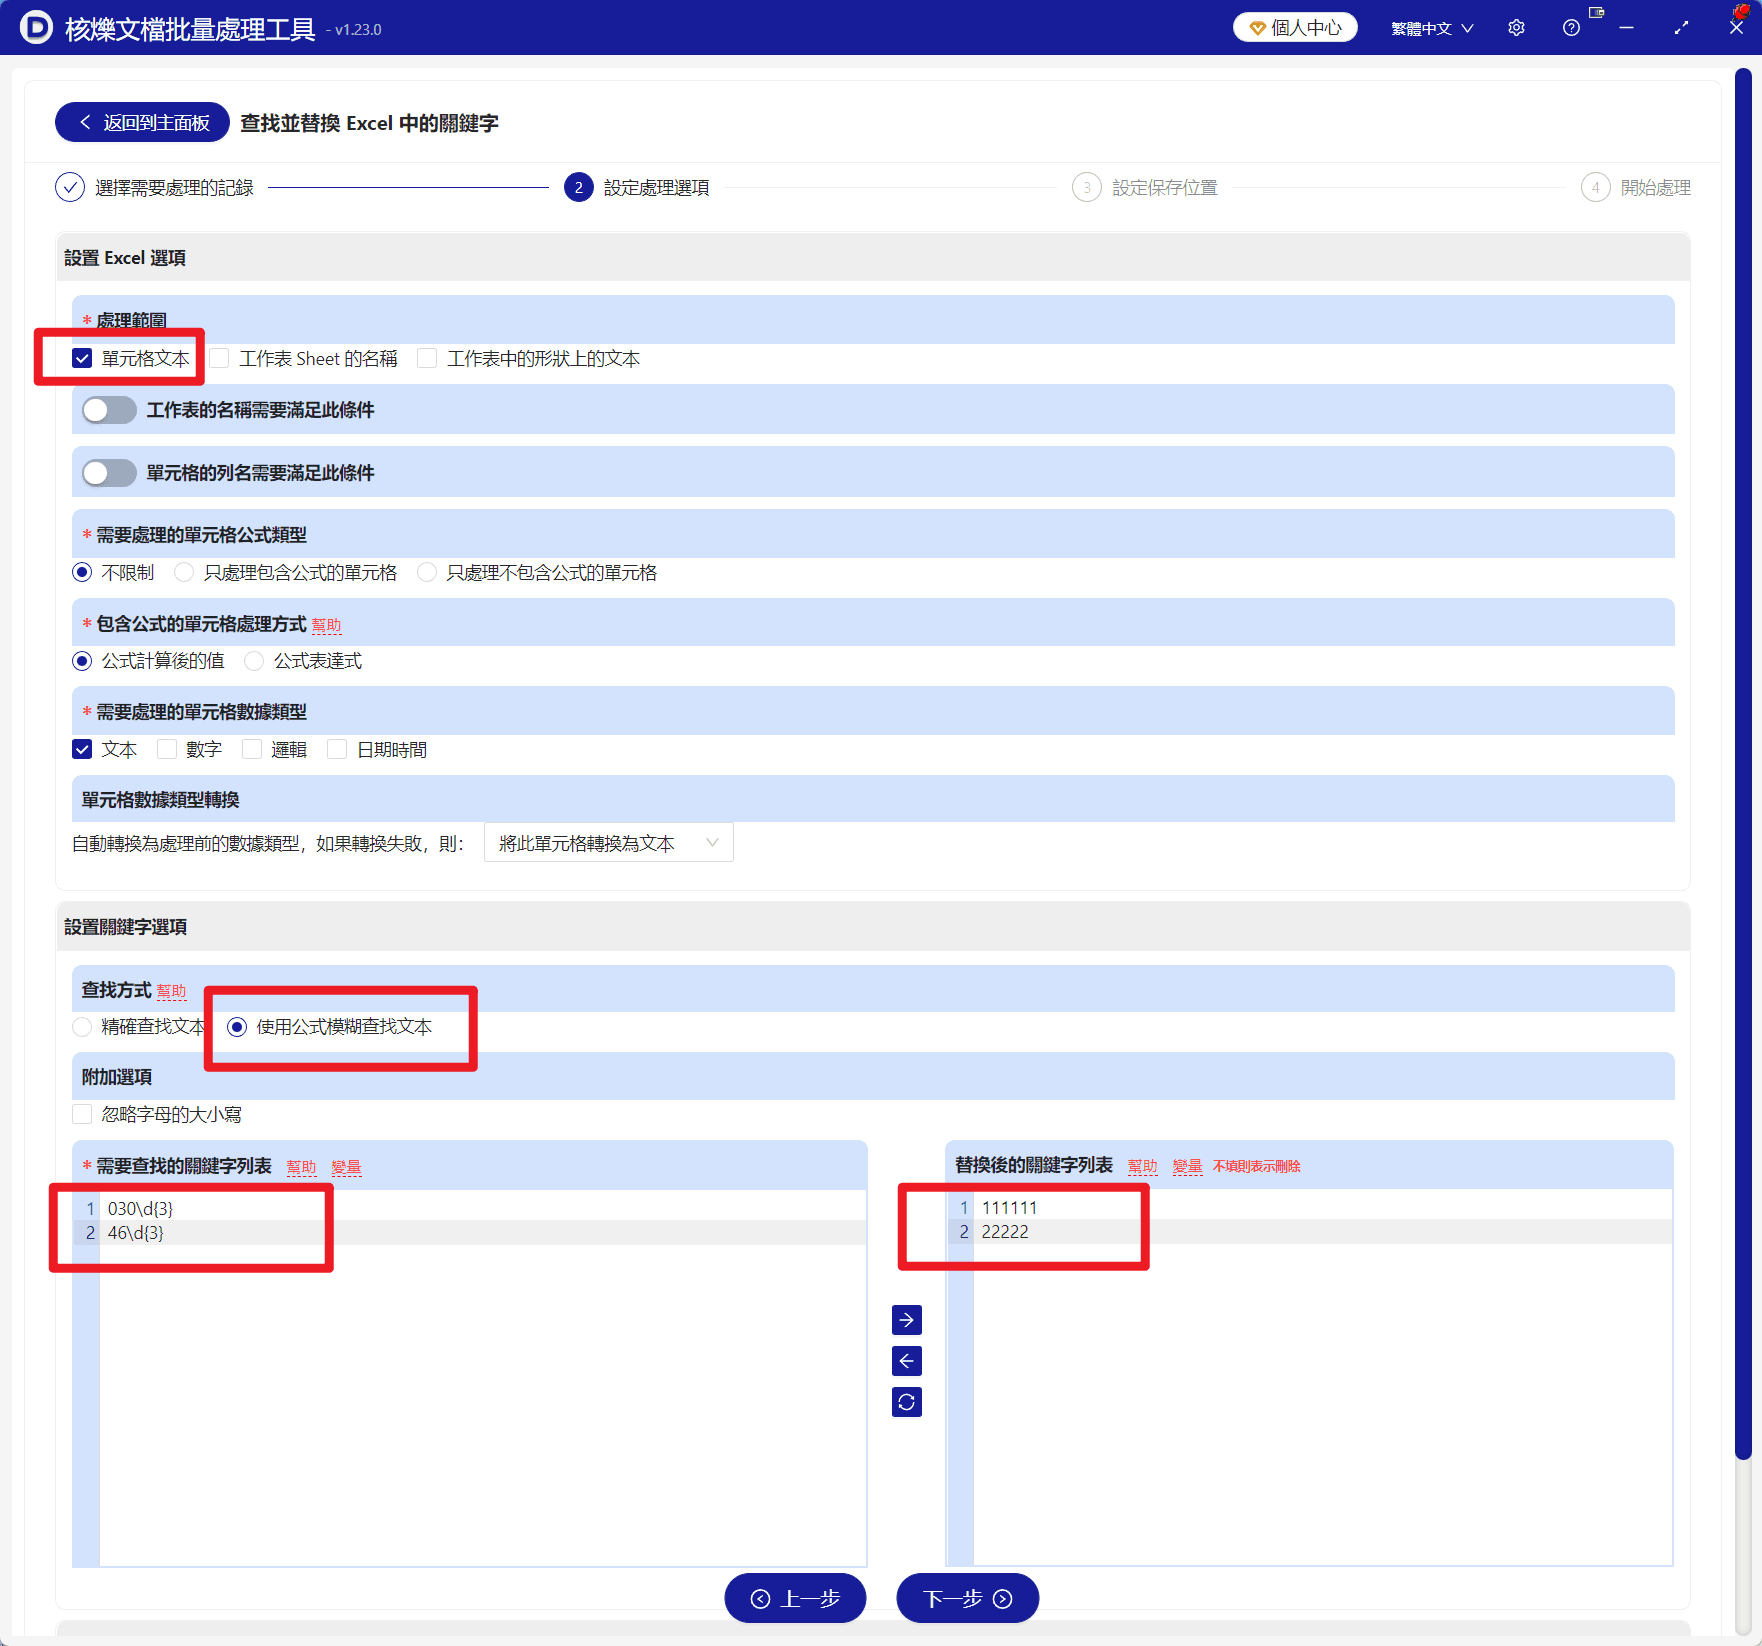Click the small window icon beside help
This screenshot has height=1646, width=1762.
(x=1596, y=13)
